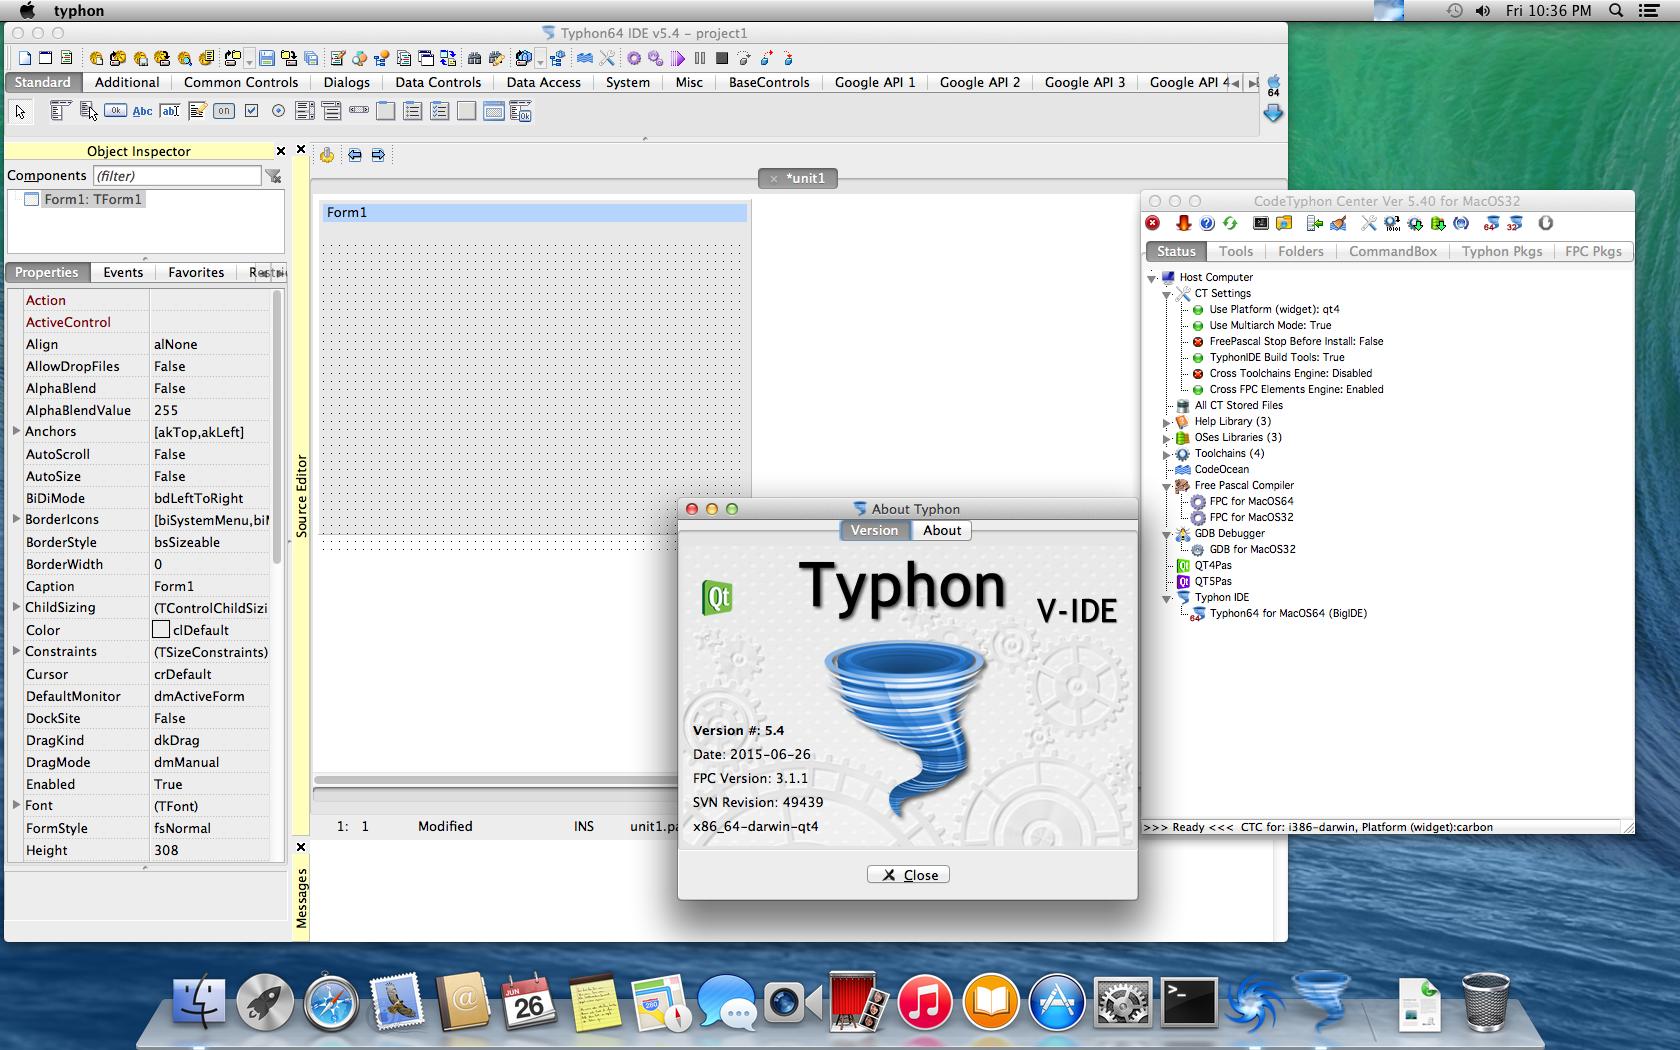Image resolution: width=1680 pixels, height=1050 pixels.
Task: Open Spotlight search in the menu bar
Action: [x=1615, y=10]
